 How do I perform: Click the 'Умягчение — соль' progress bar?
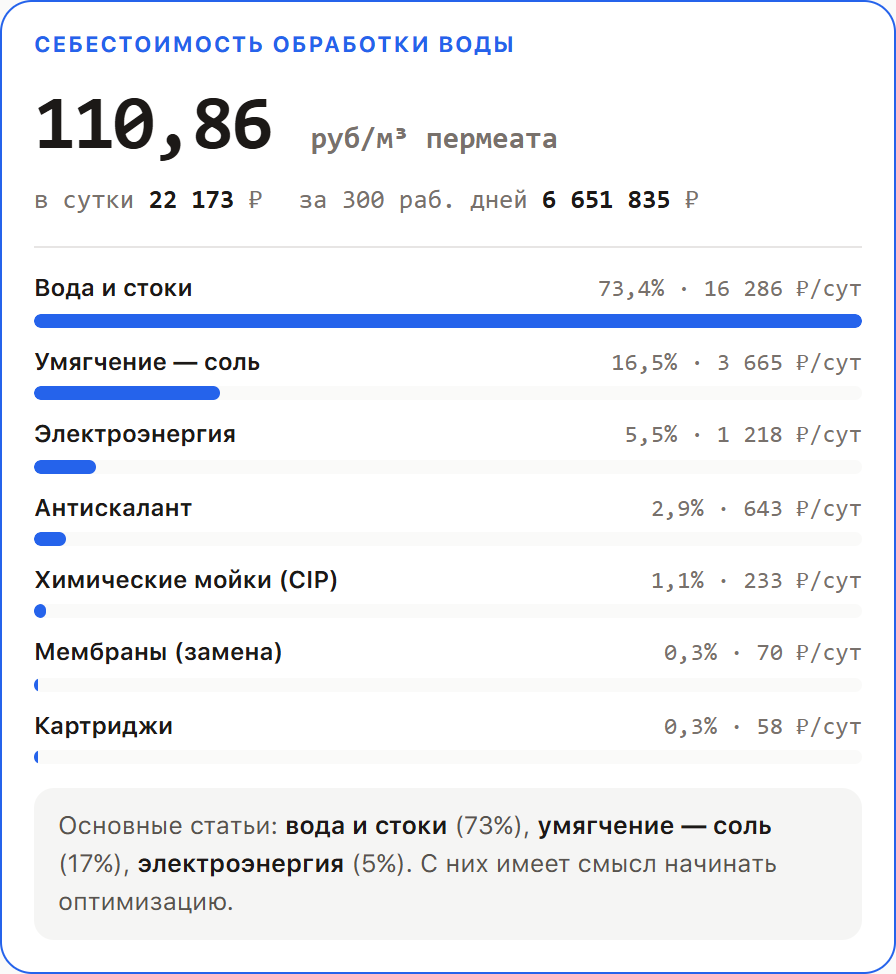point(448,393)
